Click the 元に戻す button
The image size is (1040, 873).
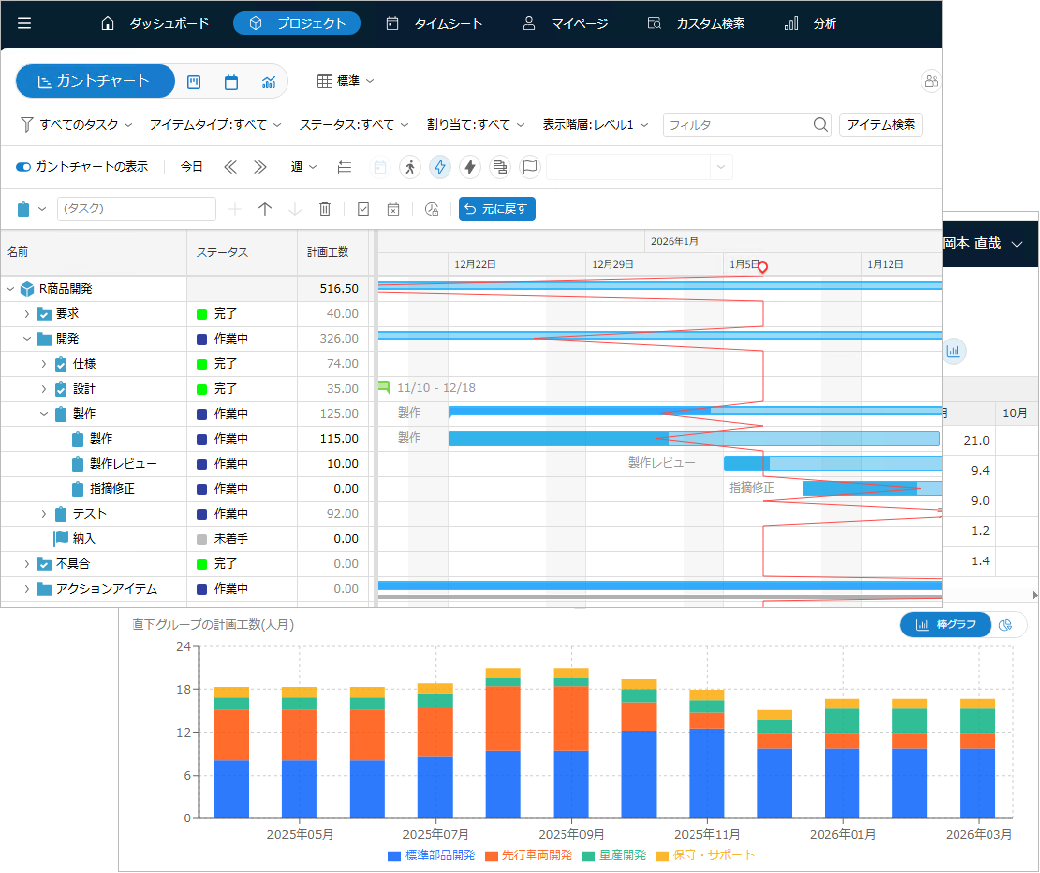pos(497,209)
